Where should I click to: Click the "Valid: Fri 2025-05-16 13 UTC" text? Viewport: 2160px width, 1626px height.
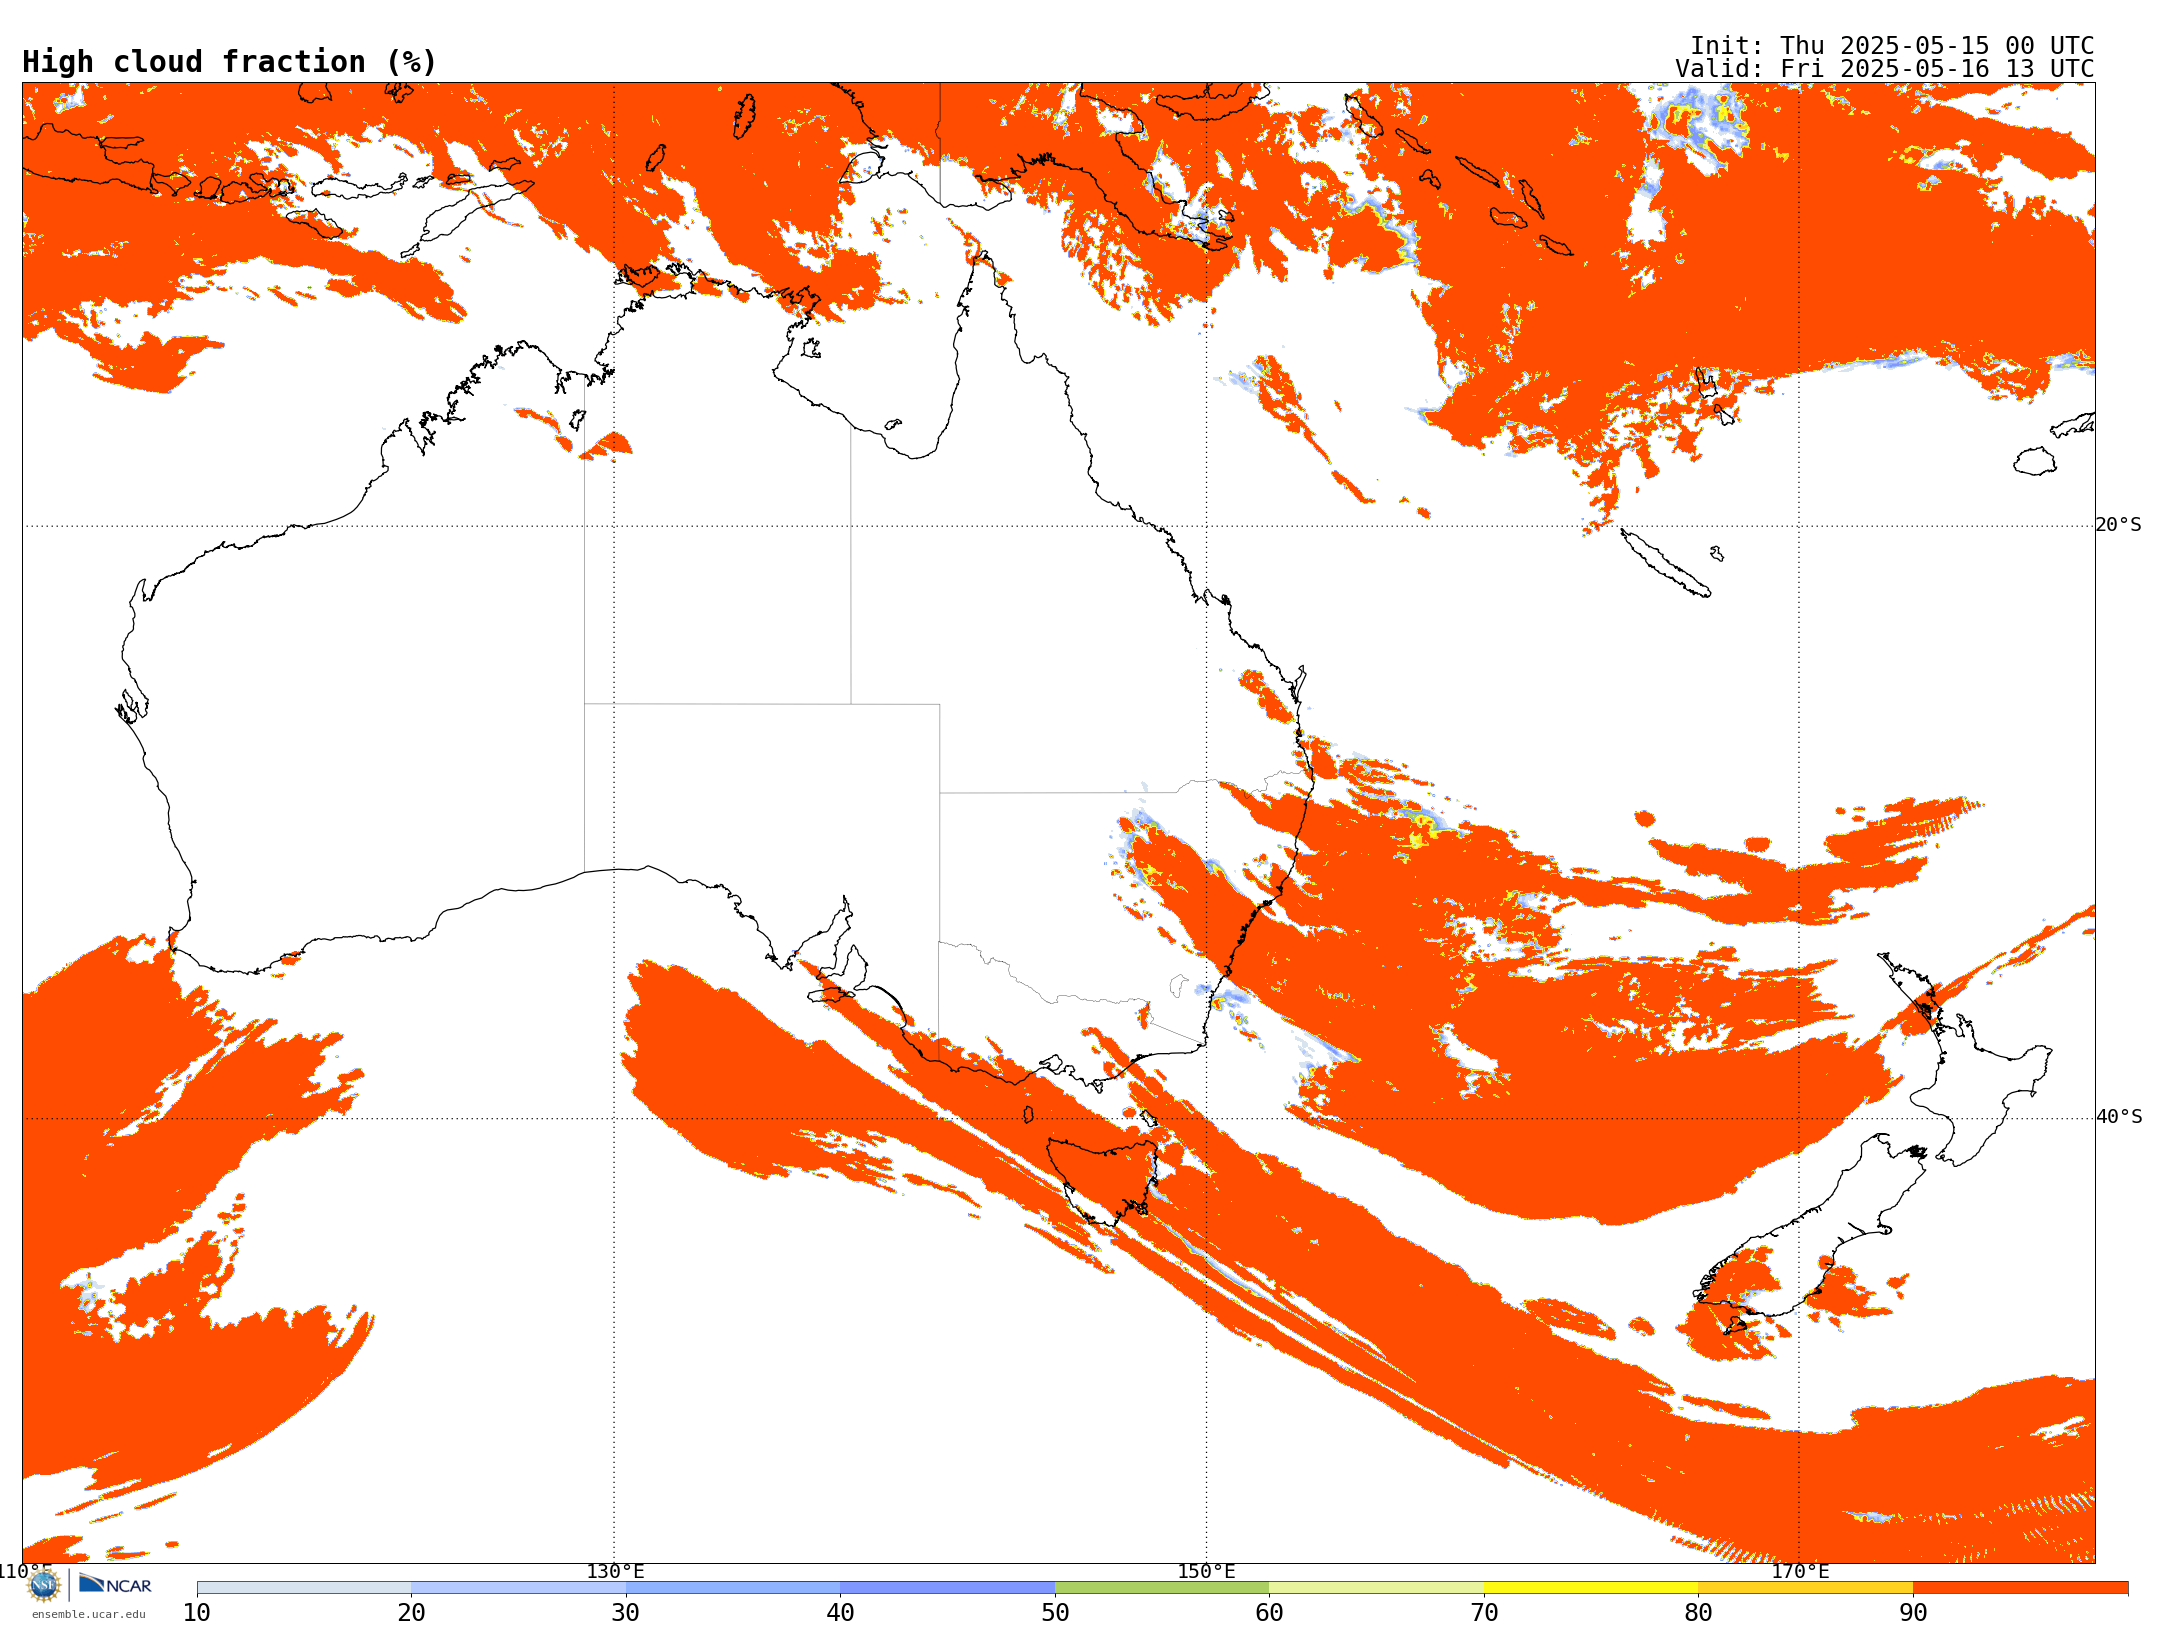(1885, 69)
